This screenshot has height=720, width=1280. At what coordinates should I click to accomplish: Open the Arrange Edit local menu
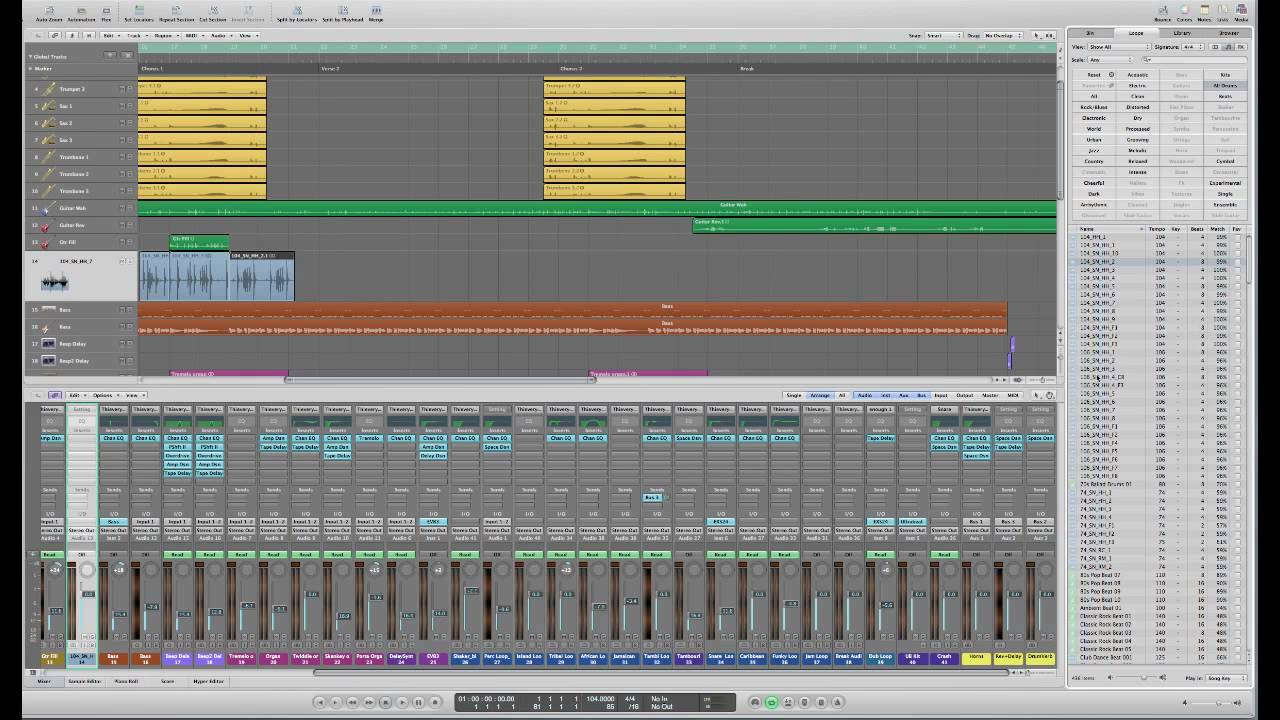(110, 35)
